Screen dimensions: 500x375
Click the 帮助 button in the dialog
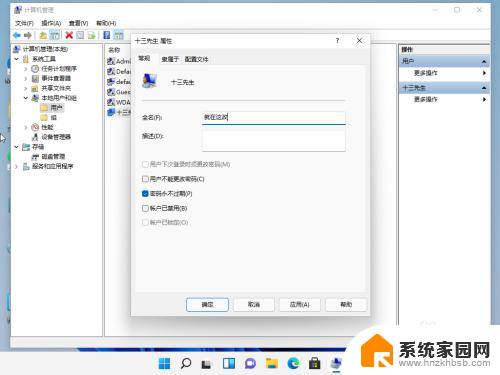[x=346, y=304]
